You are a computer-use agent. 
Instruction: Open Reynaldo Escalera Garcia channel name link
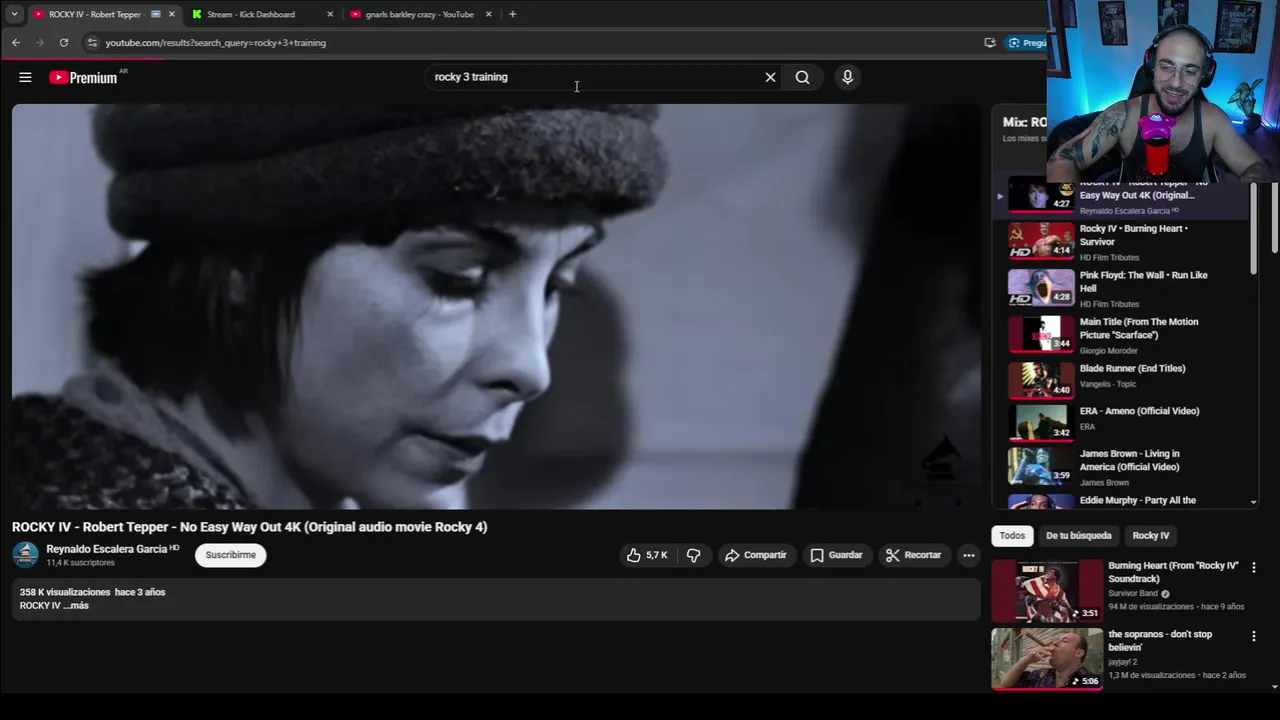pyautogui.click(x=106, y=549)
